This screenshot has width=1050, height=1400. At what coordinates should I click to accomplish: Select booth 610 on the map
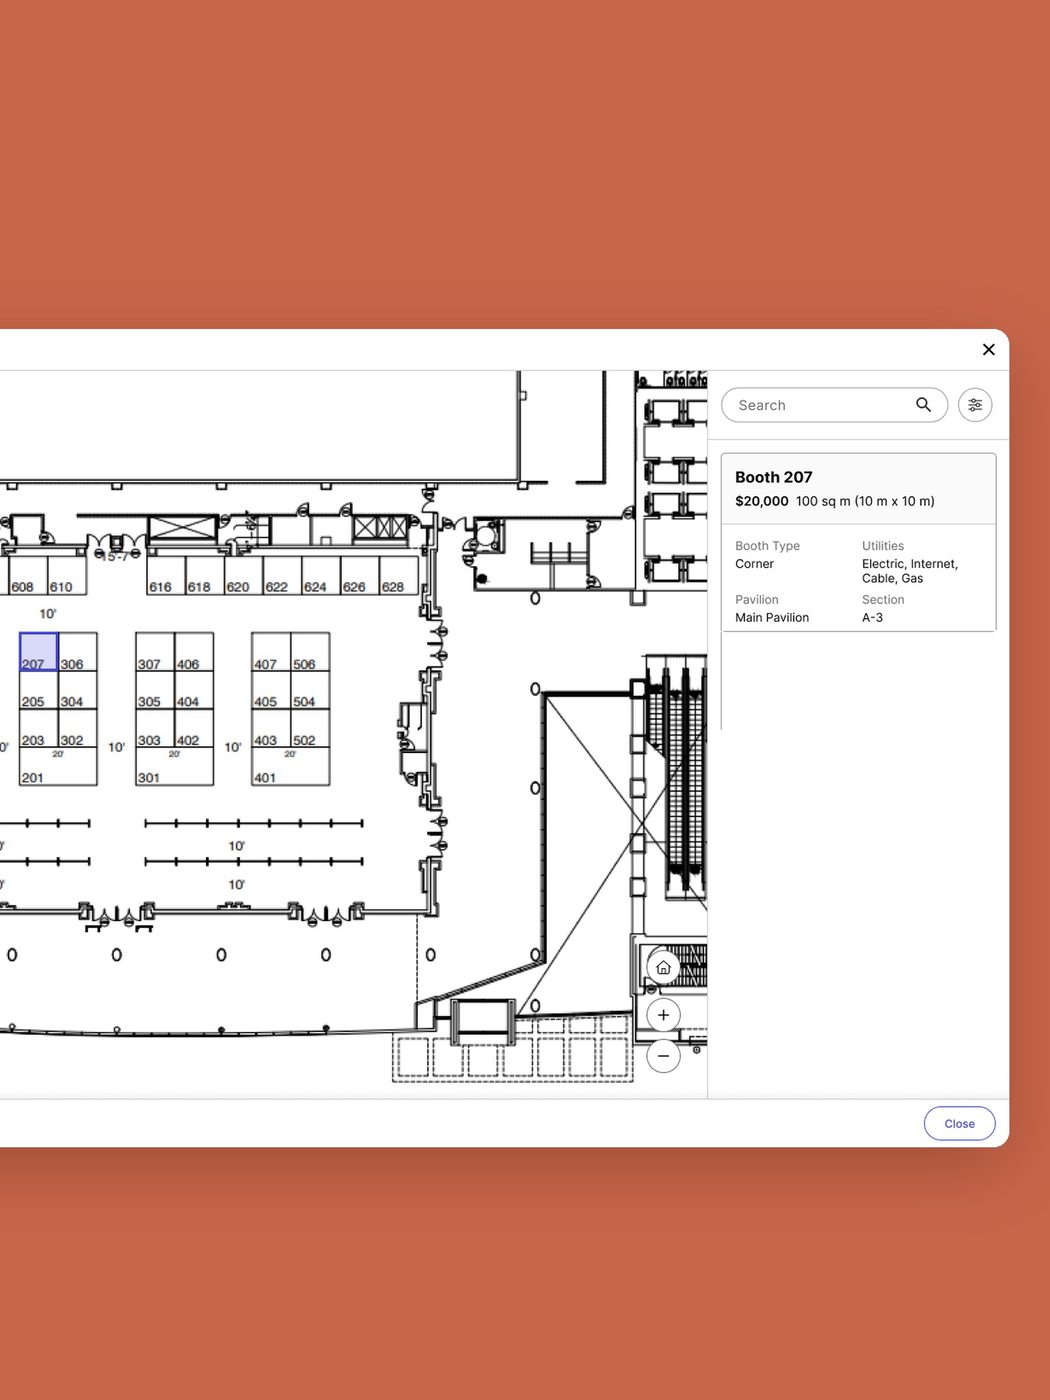pyautogui.click(x=67, y=576)
